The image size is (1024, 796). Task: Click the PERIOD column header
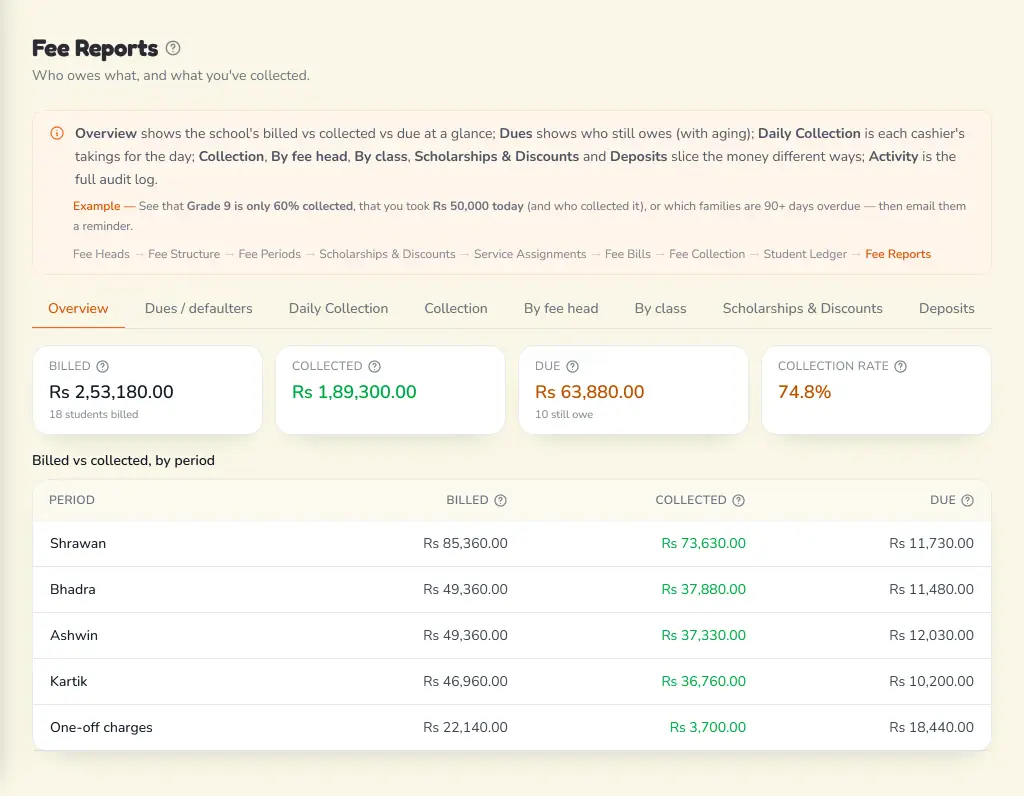[x=72, y=500]
